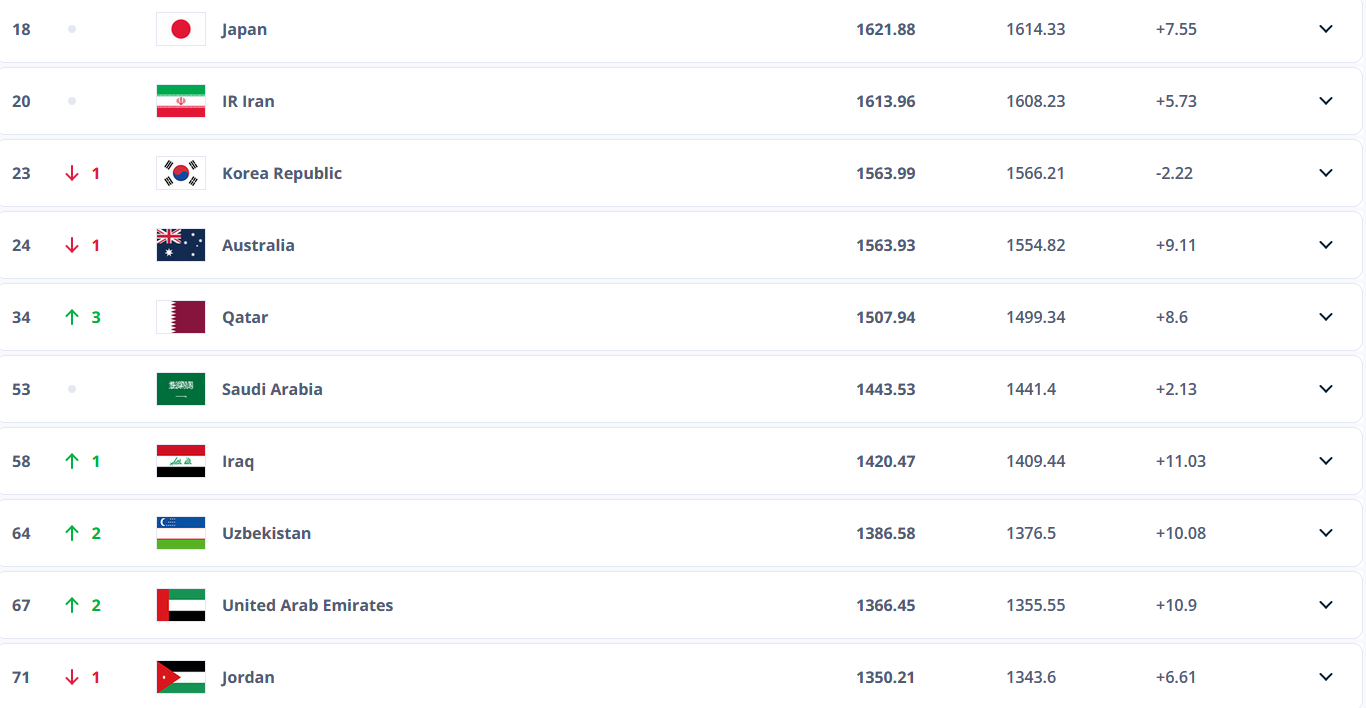Click the IR Iran flag icon
The image size is (1366, 708).
click(181, 101)
